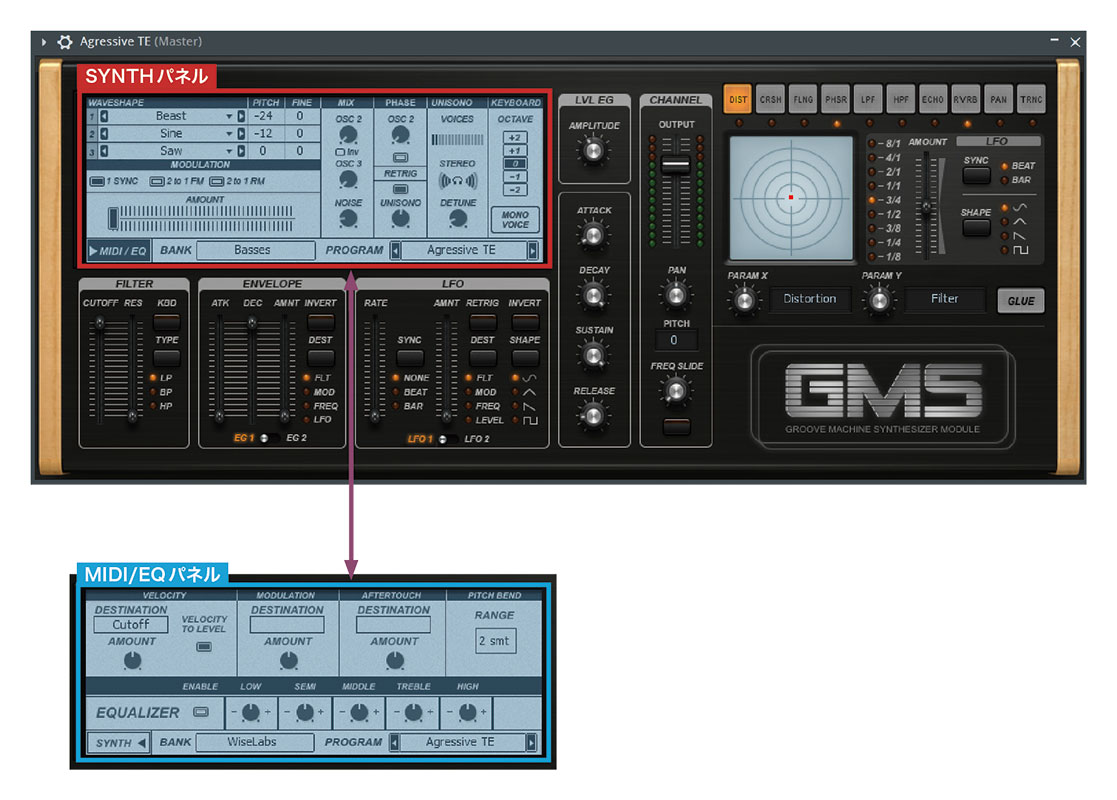Viewport: 1117px width, 800px height.
Task: Adjust the AMPLITUDE knob
Action: [x=593, y=150]
